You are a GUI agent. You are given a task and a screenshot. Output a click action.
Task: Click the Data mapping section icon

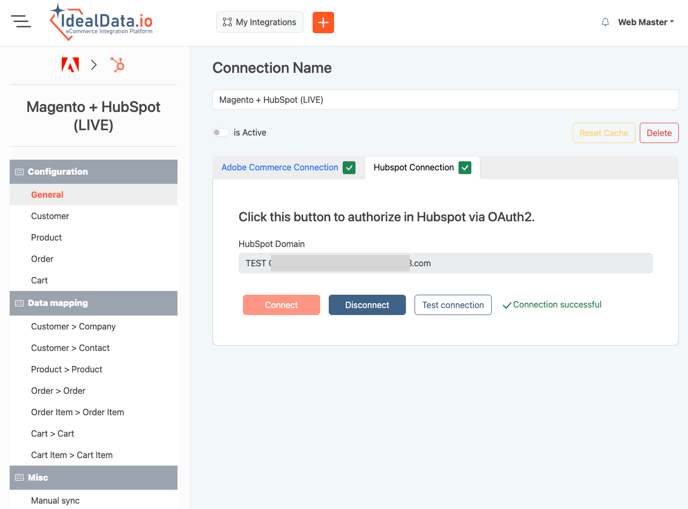[x=19, y=303]
